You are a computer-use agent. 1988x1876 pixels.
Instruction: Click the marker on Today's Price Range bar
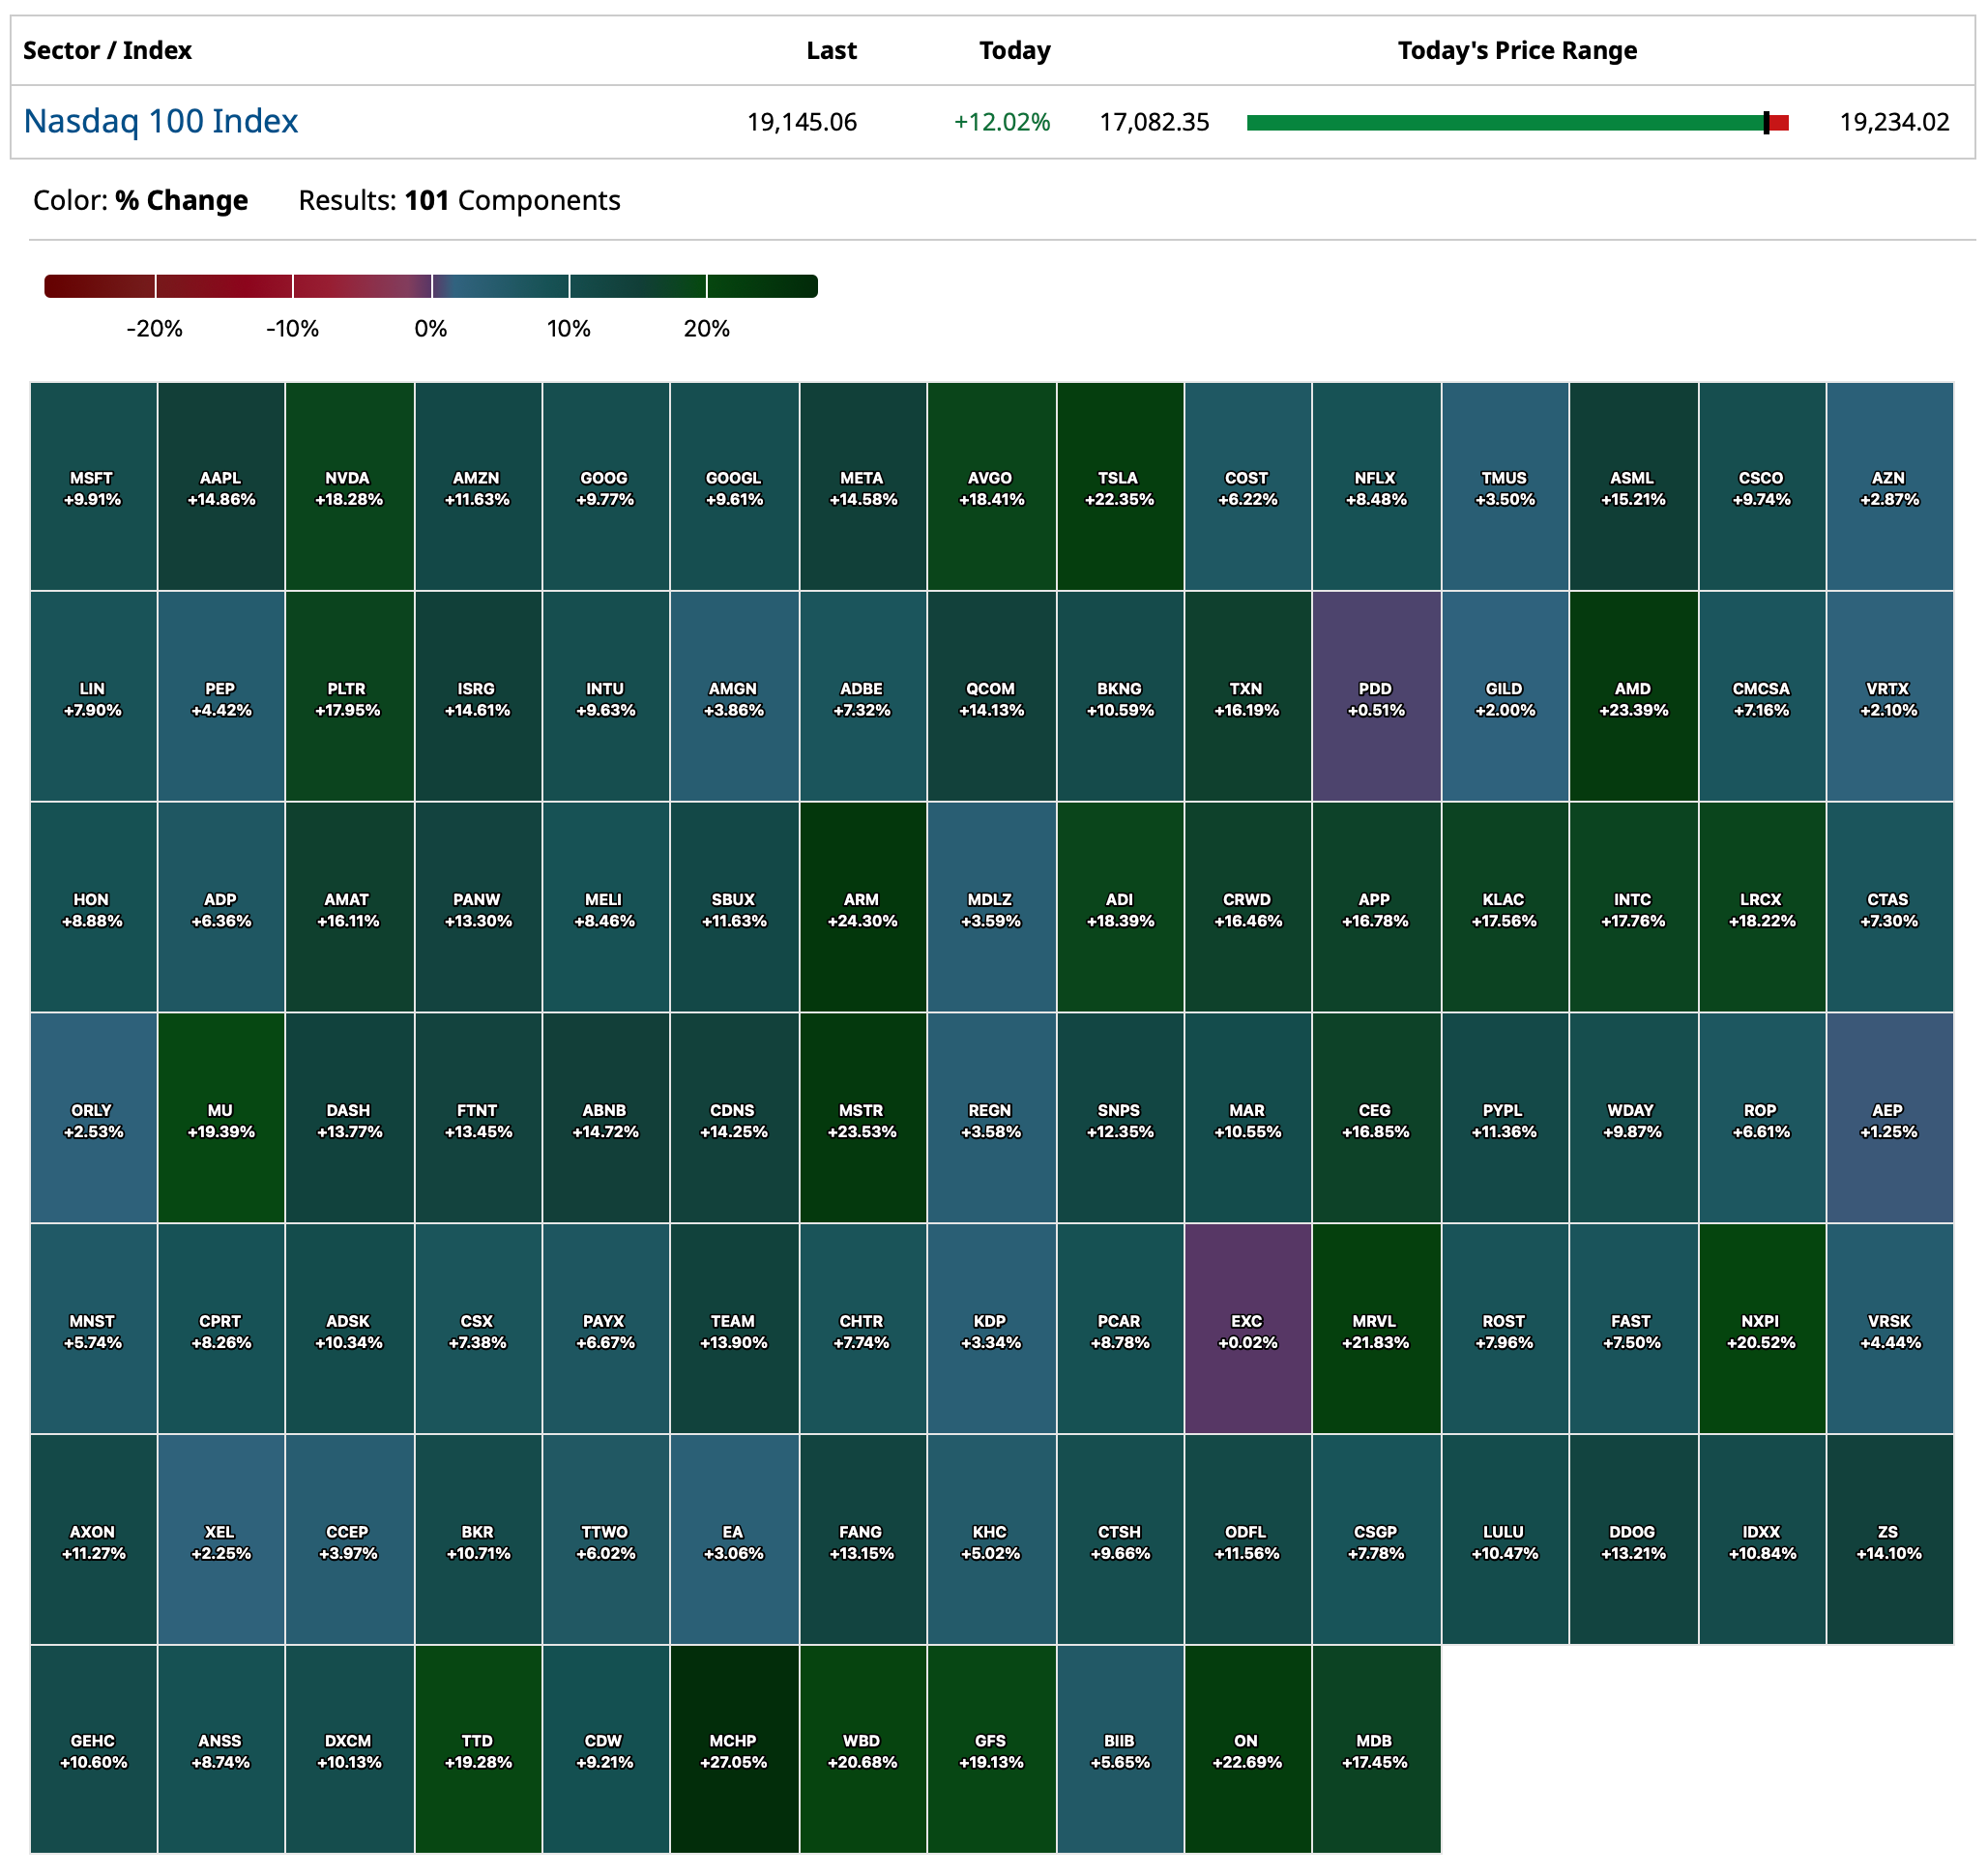coord(1766,123)
